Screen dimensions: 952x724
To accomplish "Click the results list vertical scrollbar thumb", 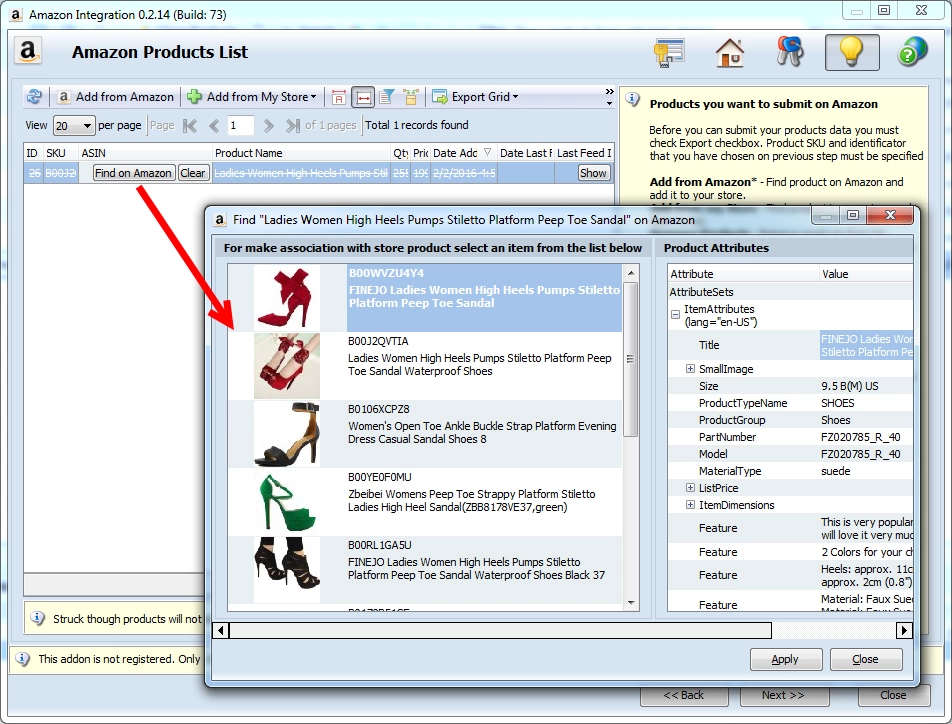I will pos(631,358).
